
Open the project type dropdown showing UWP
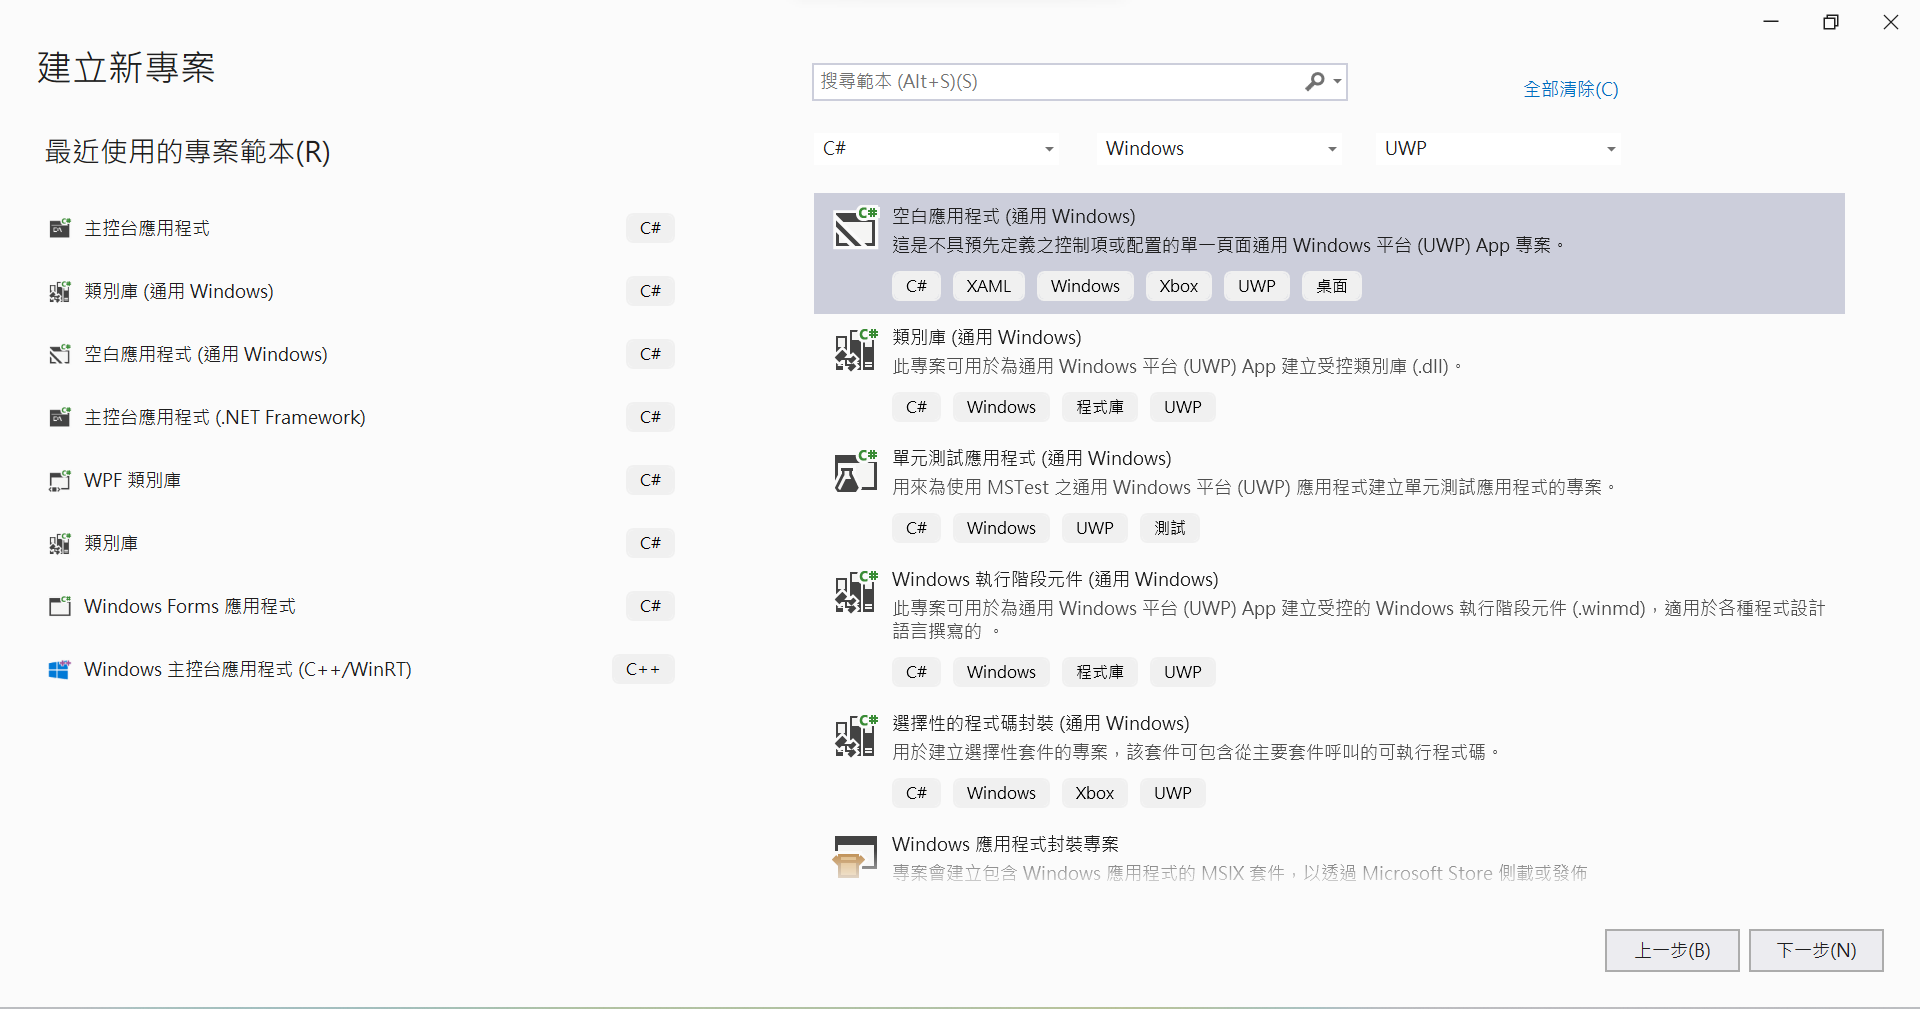(1500, 148)
